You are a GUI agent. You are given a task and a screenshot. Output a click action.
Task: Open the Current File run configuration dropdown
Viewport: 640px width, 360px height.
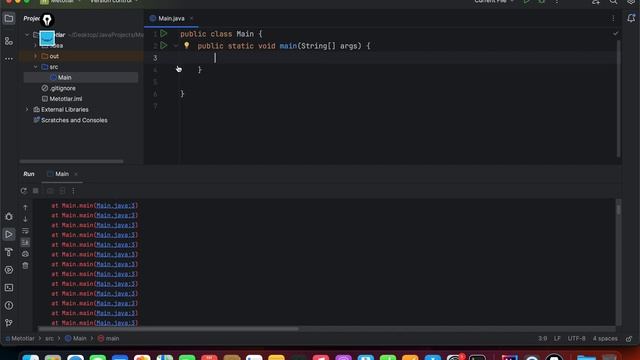(x=494, y=2)
